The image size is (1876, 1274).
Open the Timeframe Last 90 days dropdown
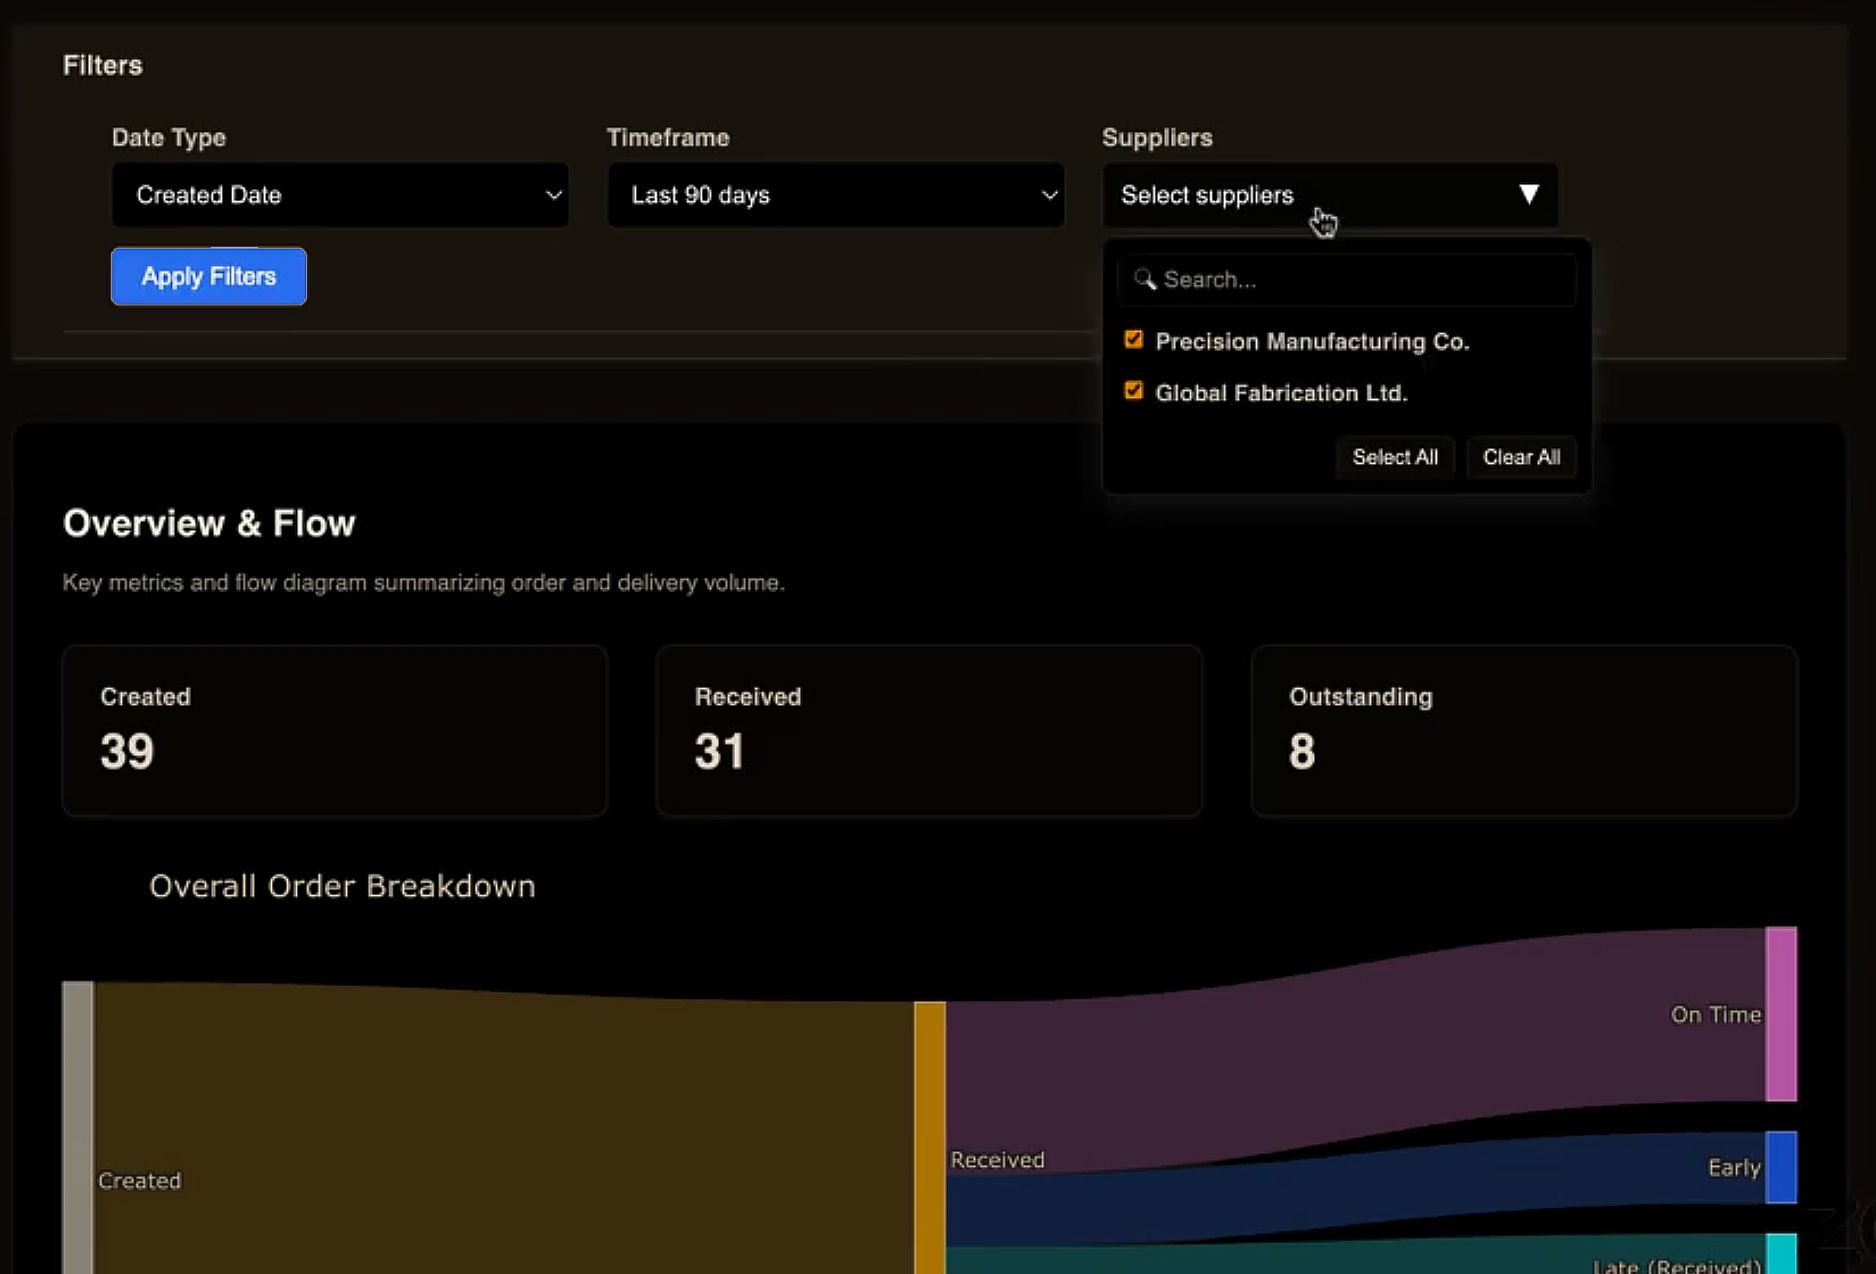tap(835, 195)
